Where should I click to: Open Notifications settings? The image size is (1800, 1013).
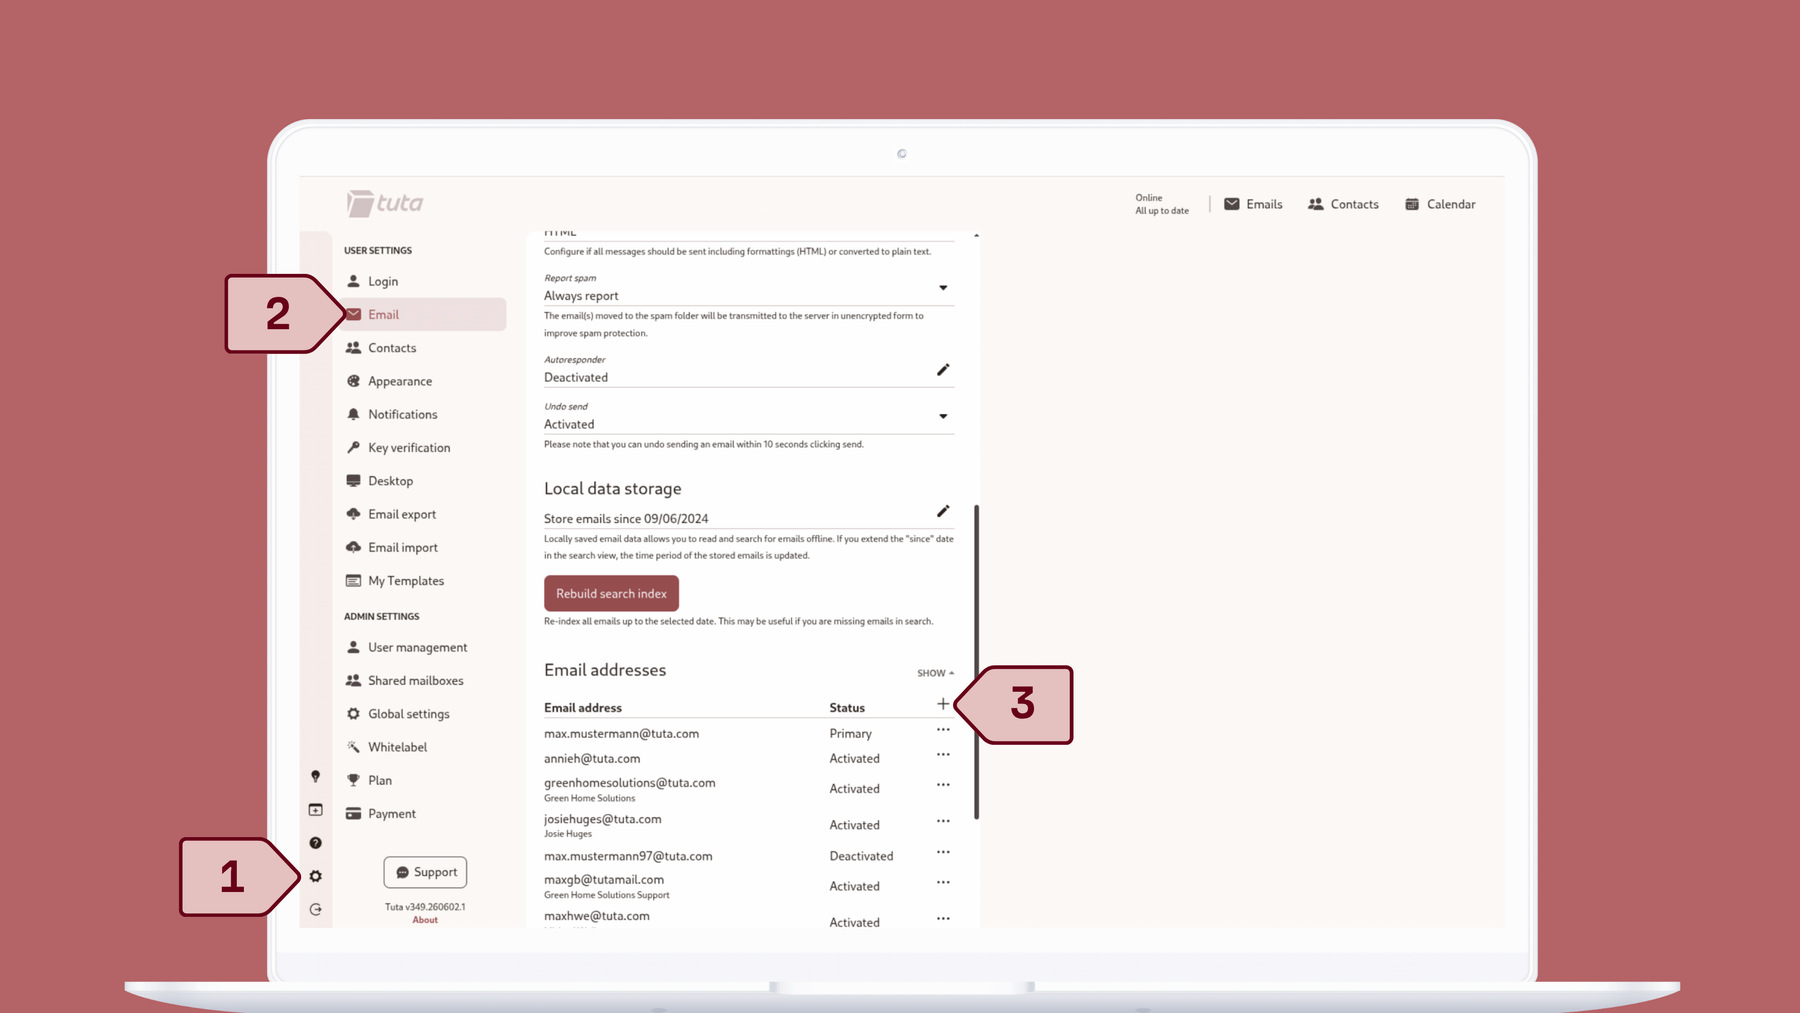click(425, 414)
